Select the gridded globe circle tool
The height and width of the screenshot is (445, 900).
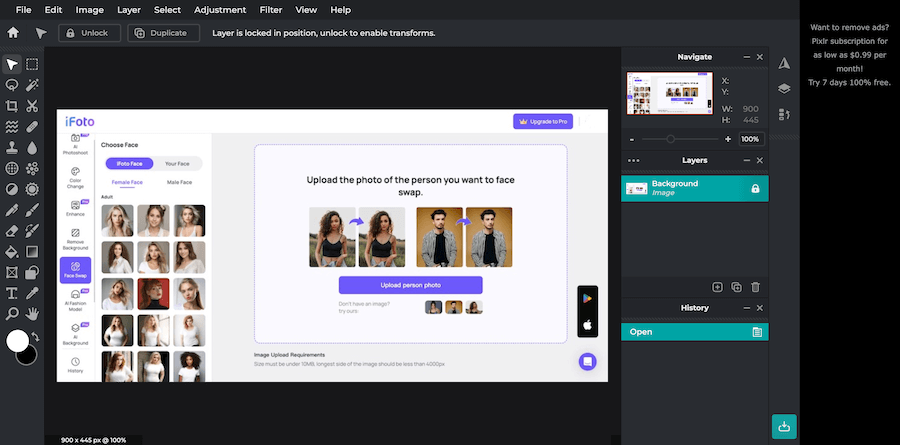(x=11, y=168)
